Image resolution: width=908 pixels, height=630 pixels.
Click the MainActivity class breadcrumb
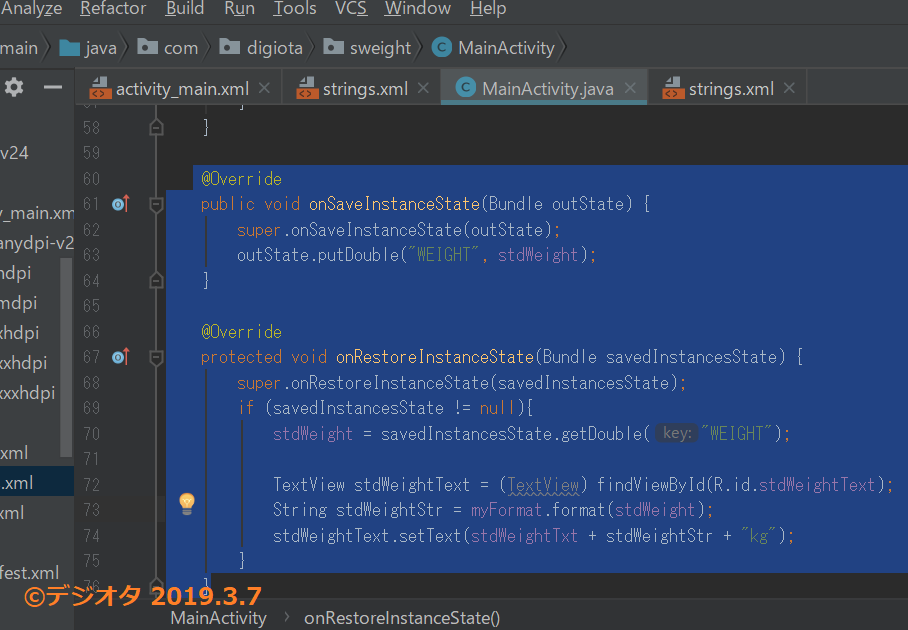(493, 47)
